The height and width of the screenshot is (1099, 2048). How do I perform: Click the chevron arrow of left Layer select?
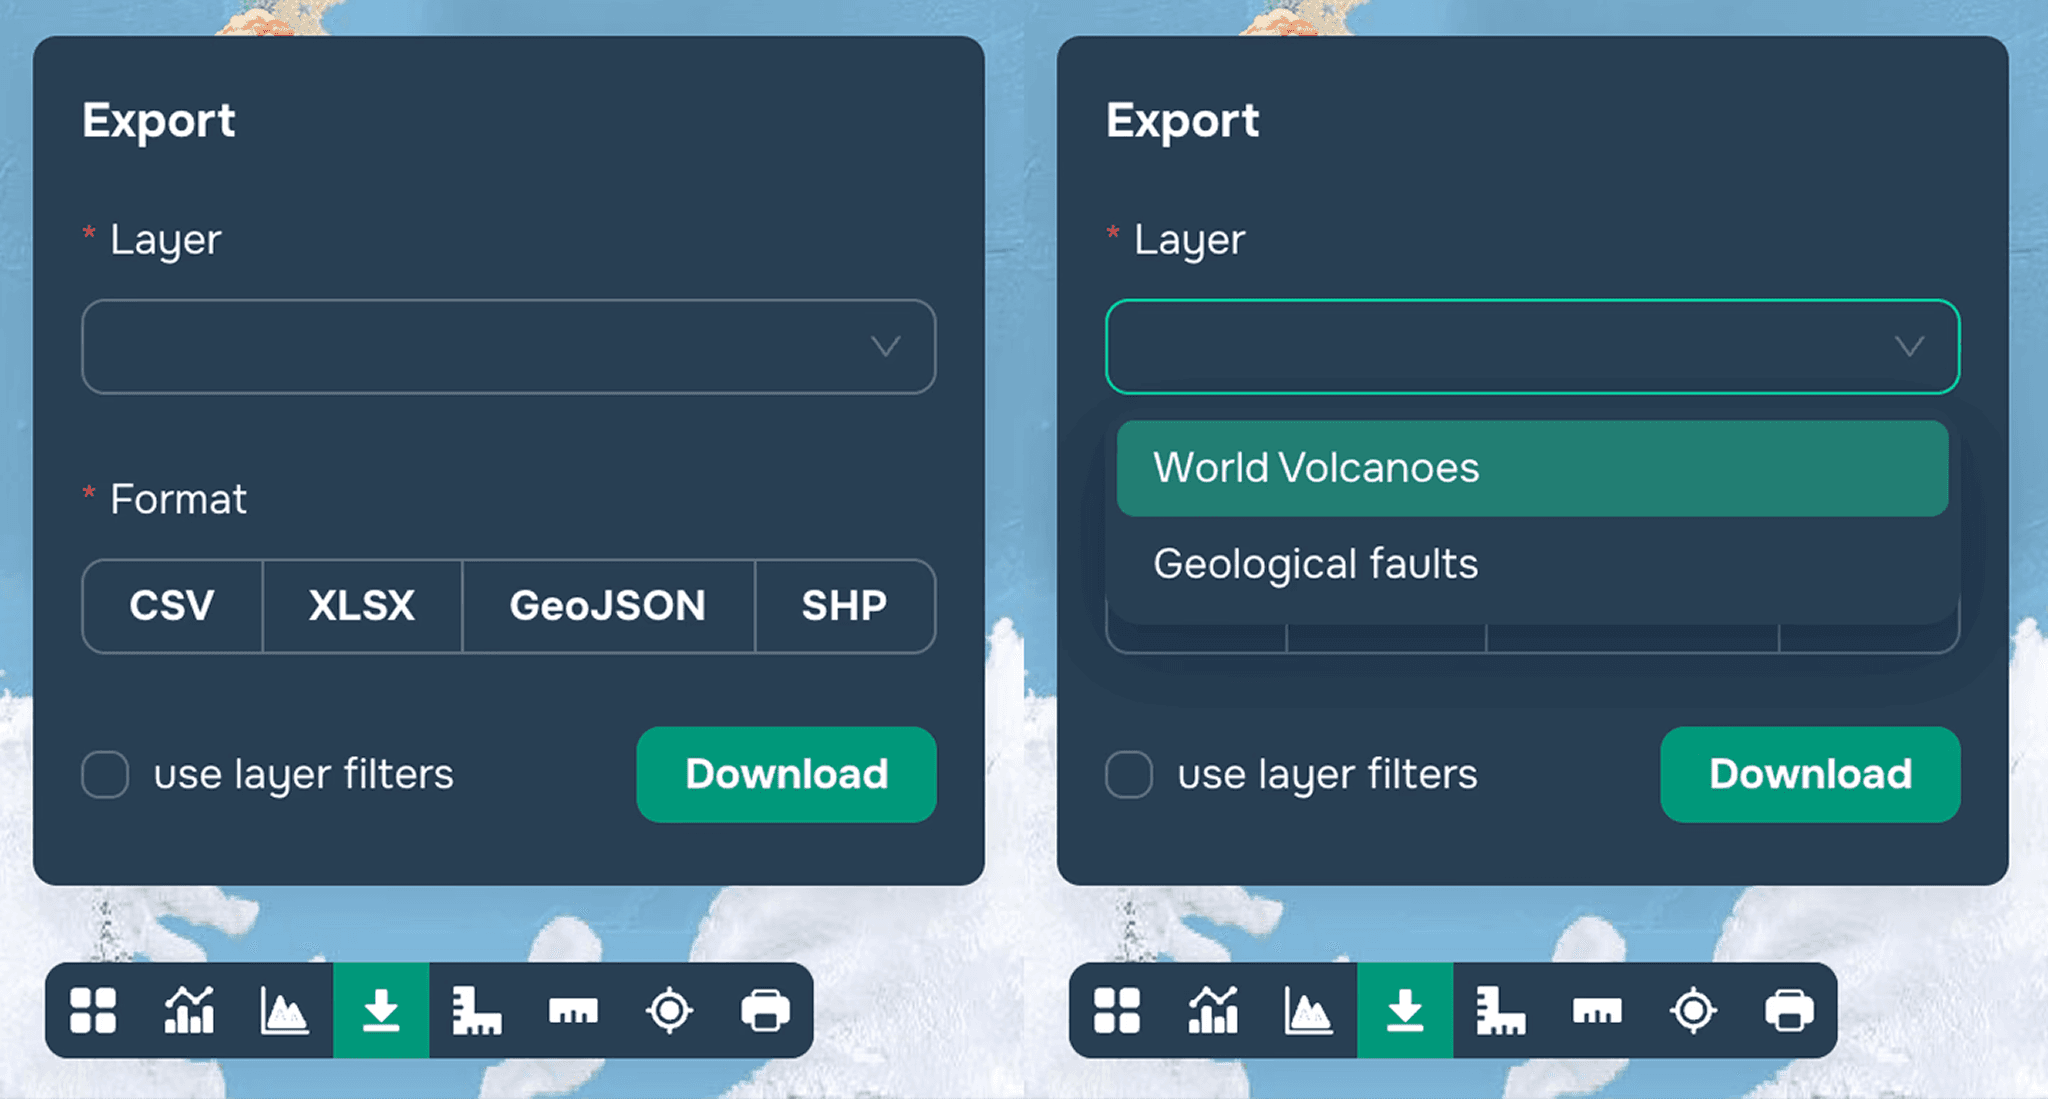tap(885, 346)
